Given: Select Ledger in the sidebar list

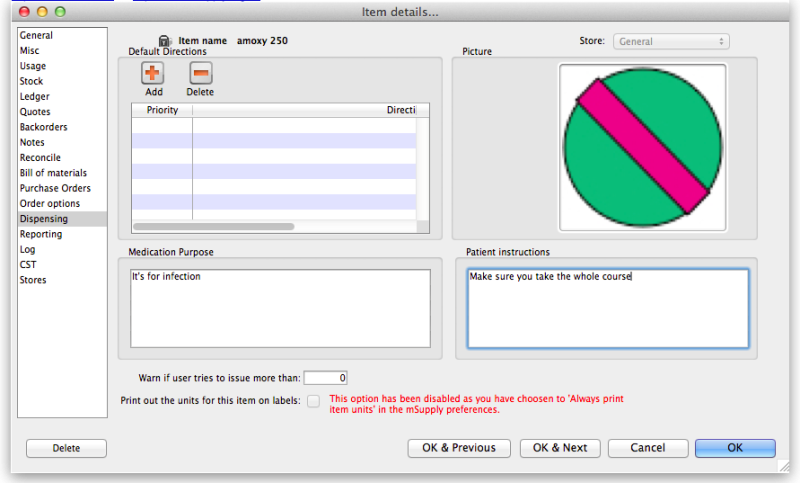Looking at the screenshot, I should [x=35, y=97].
